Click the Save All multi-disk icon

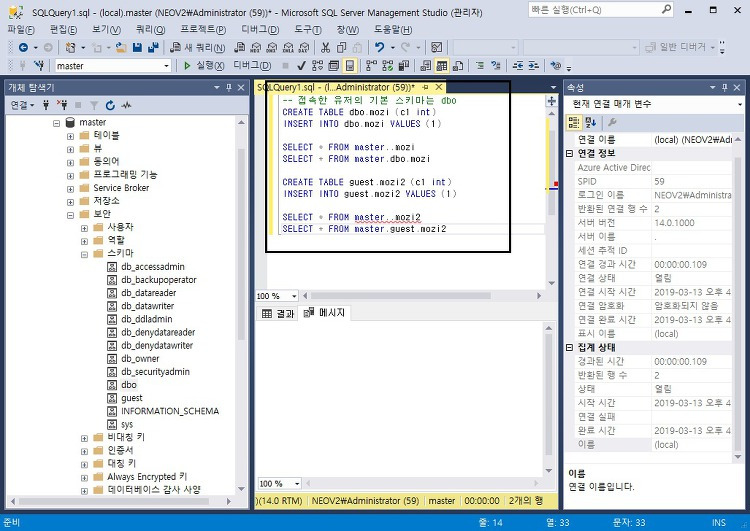pyautogui.click(x=153, y=47)
